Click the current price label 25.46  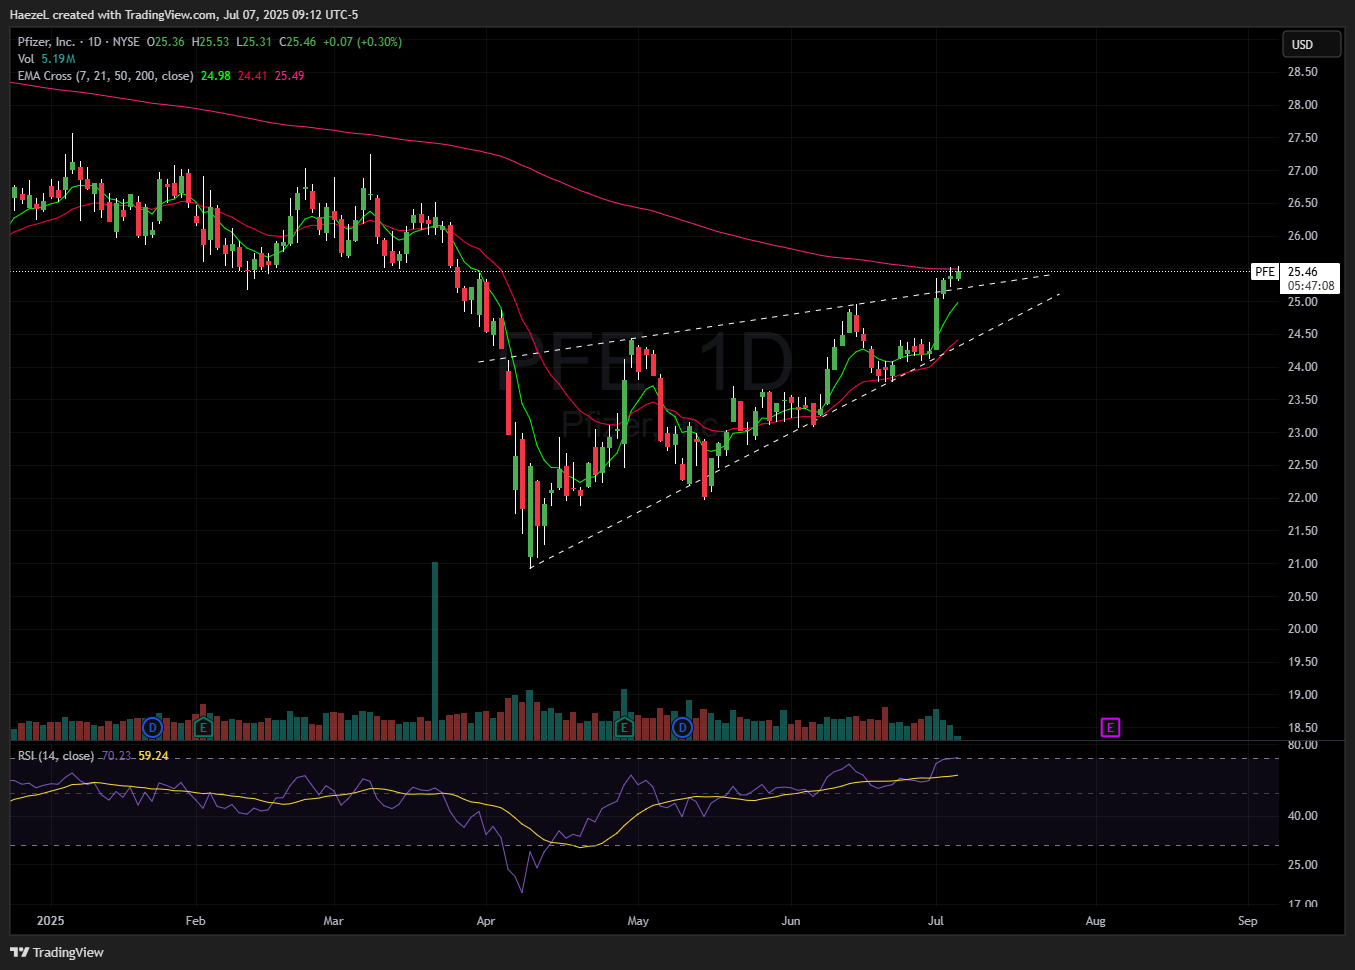tap(1302, 271)
